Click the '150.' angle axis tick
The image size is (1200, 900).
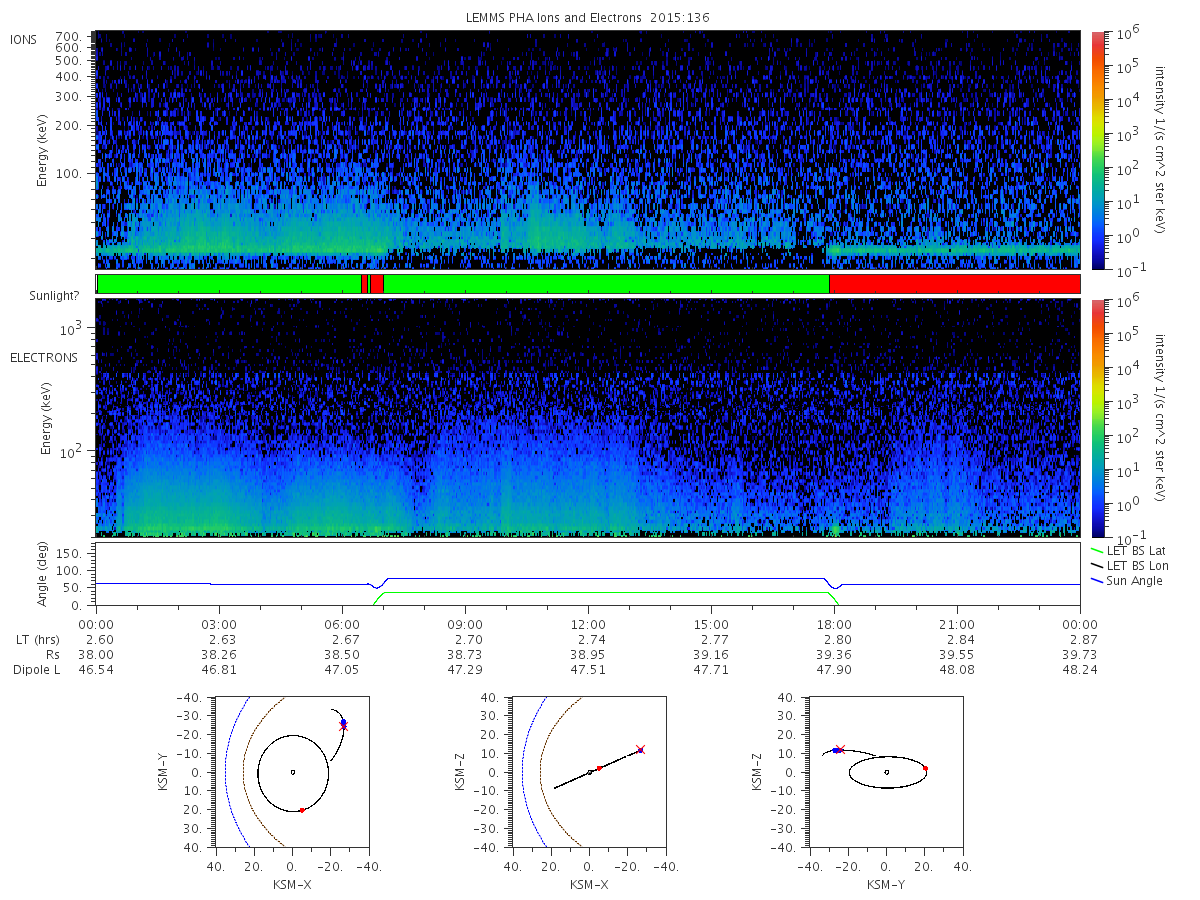pos(71,552)
